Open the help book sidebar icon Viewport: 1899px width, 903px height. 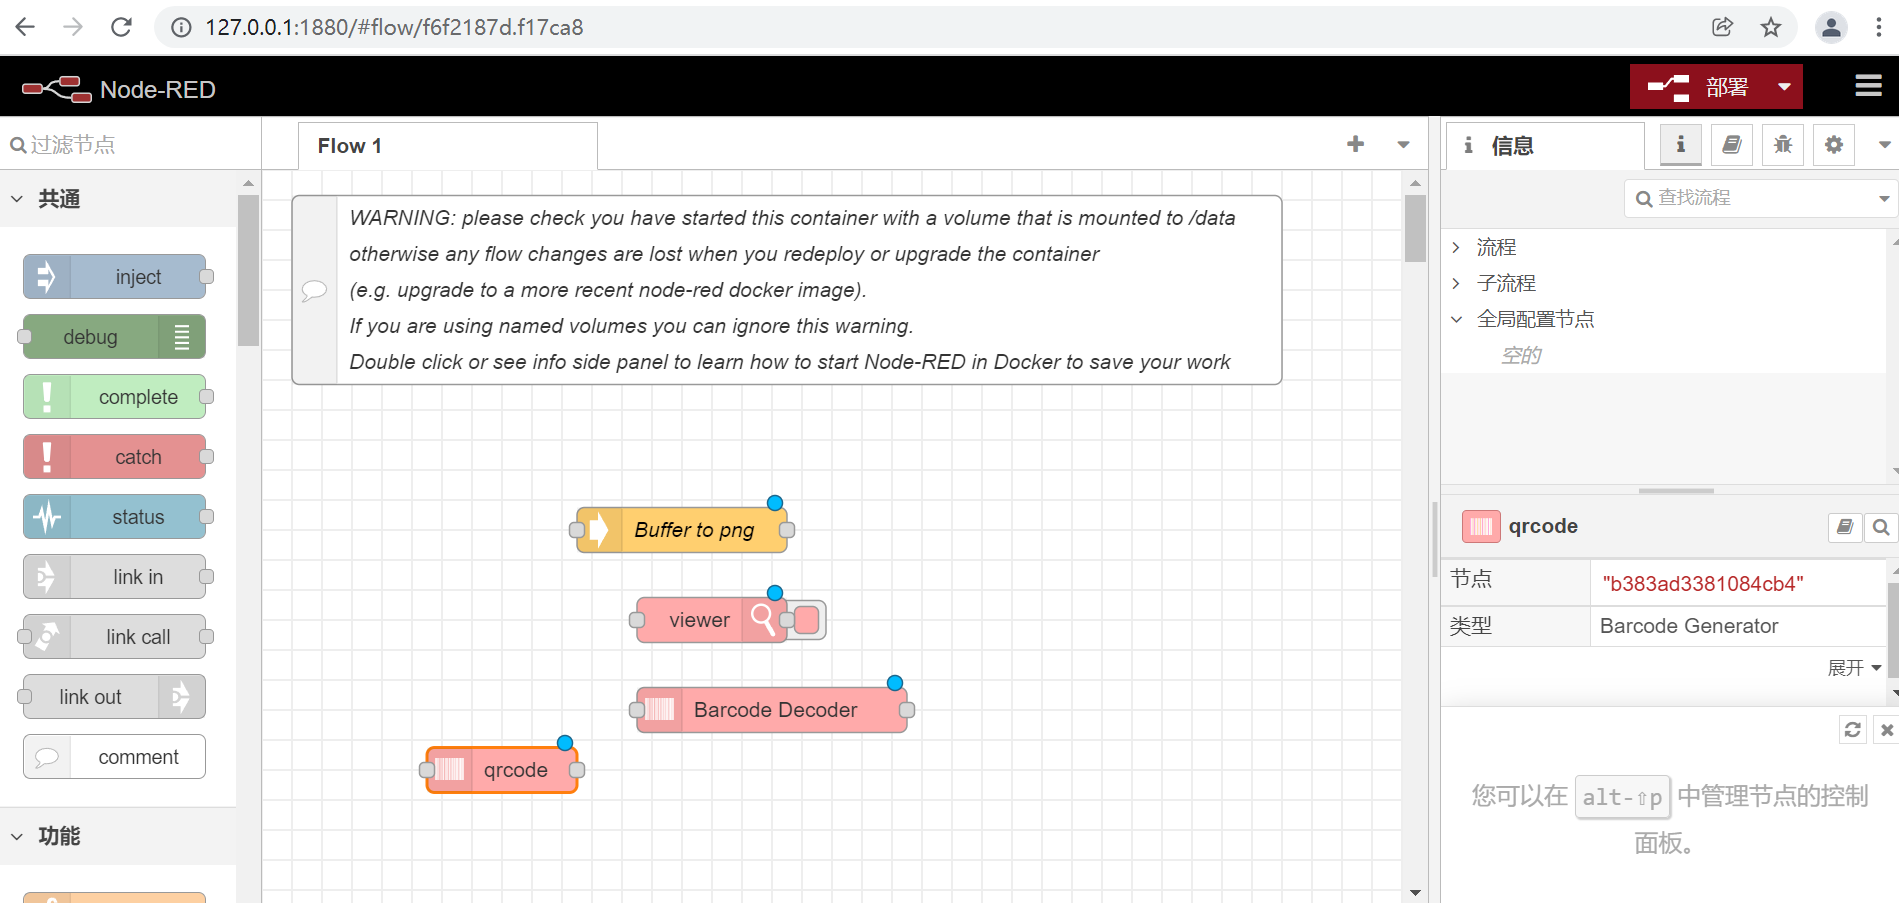coord(1732,145)
